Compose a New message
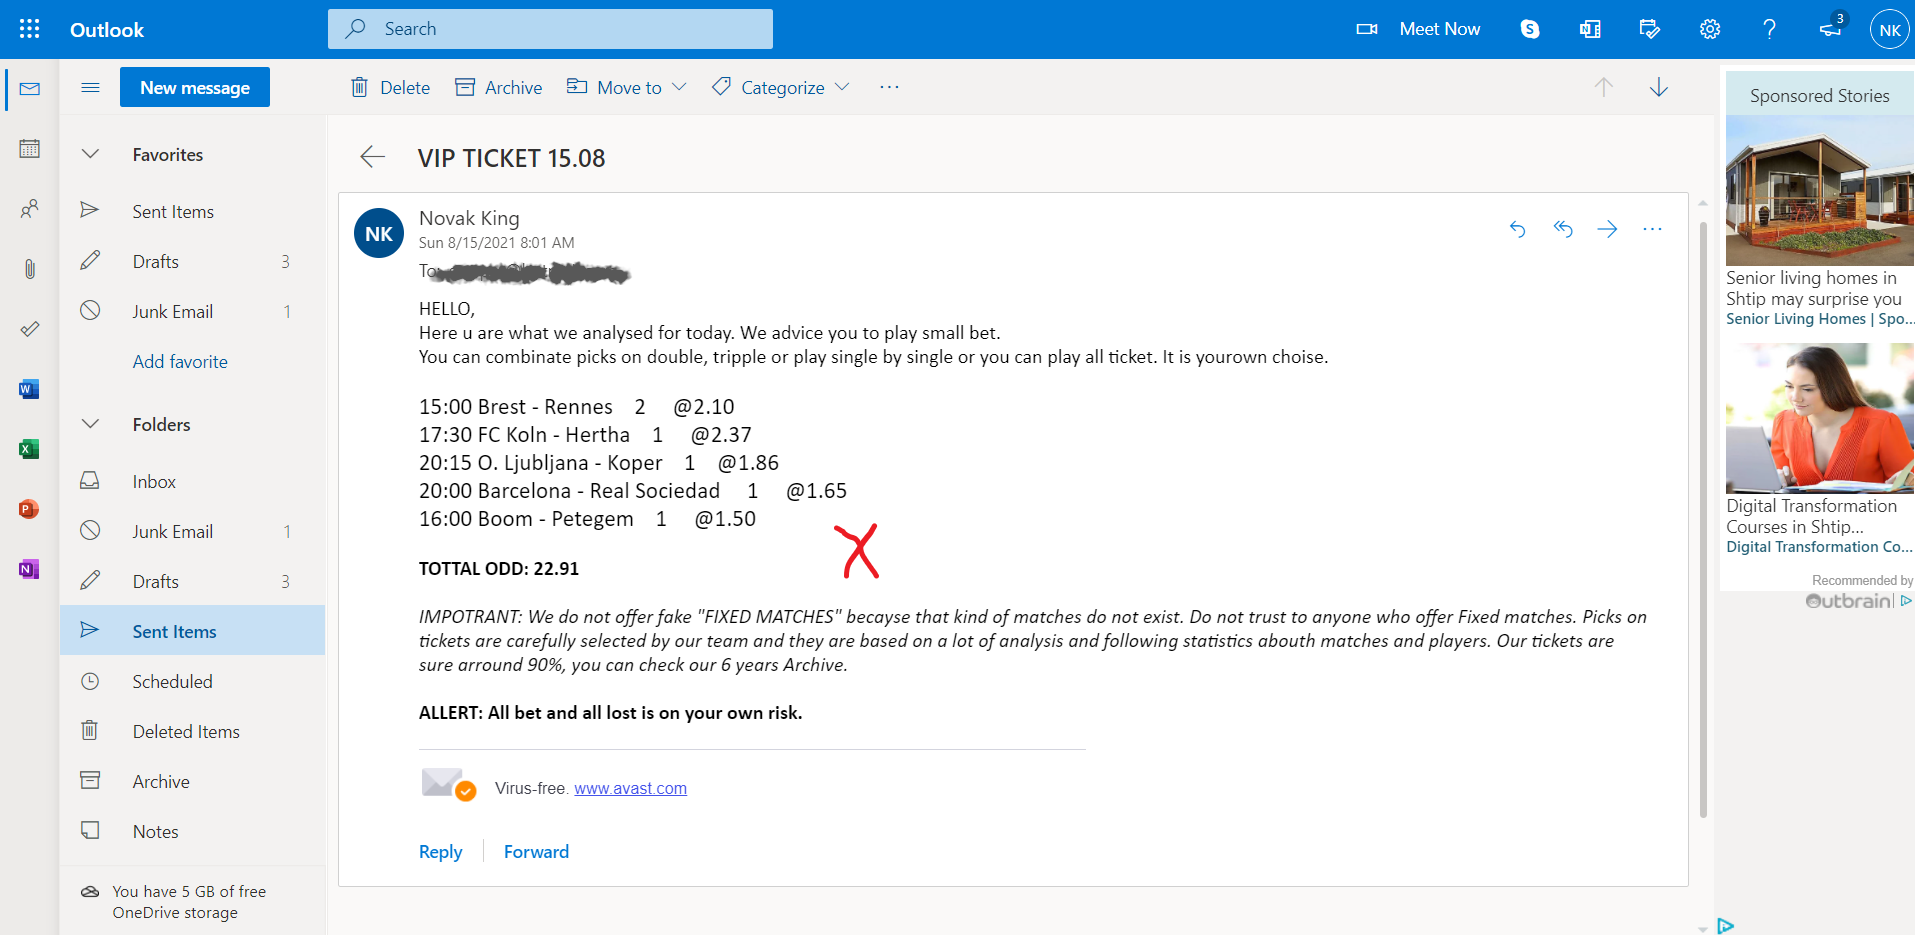1915x935 pixels. (195, 87)
